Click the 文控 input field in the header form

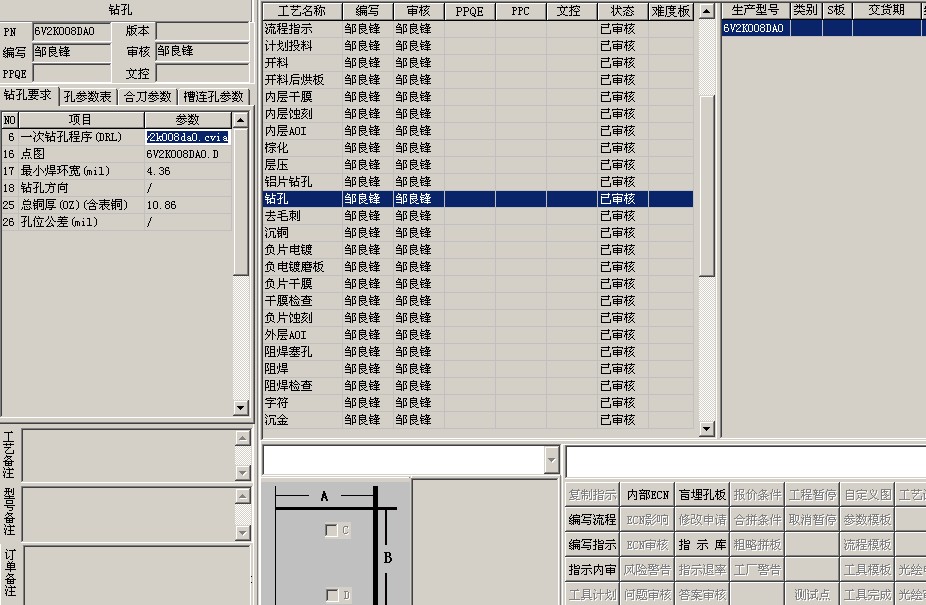coord(203,73)
